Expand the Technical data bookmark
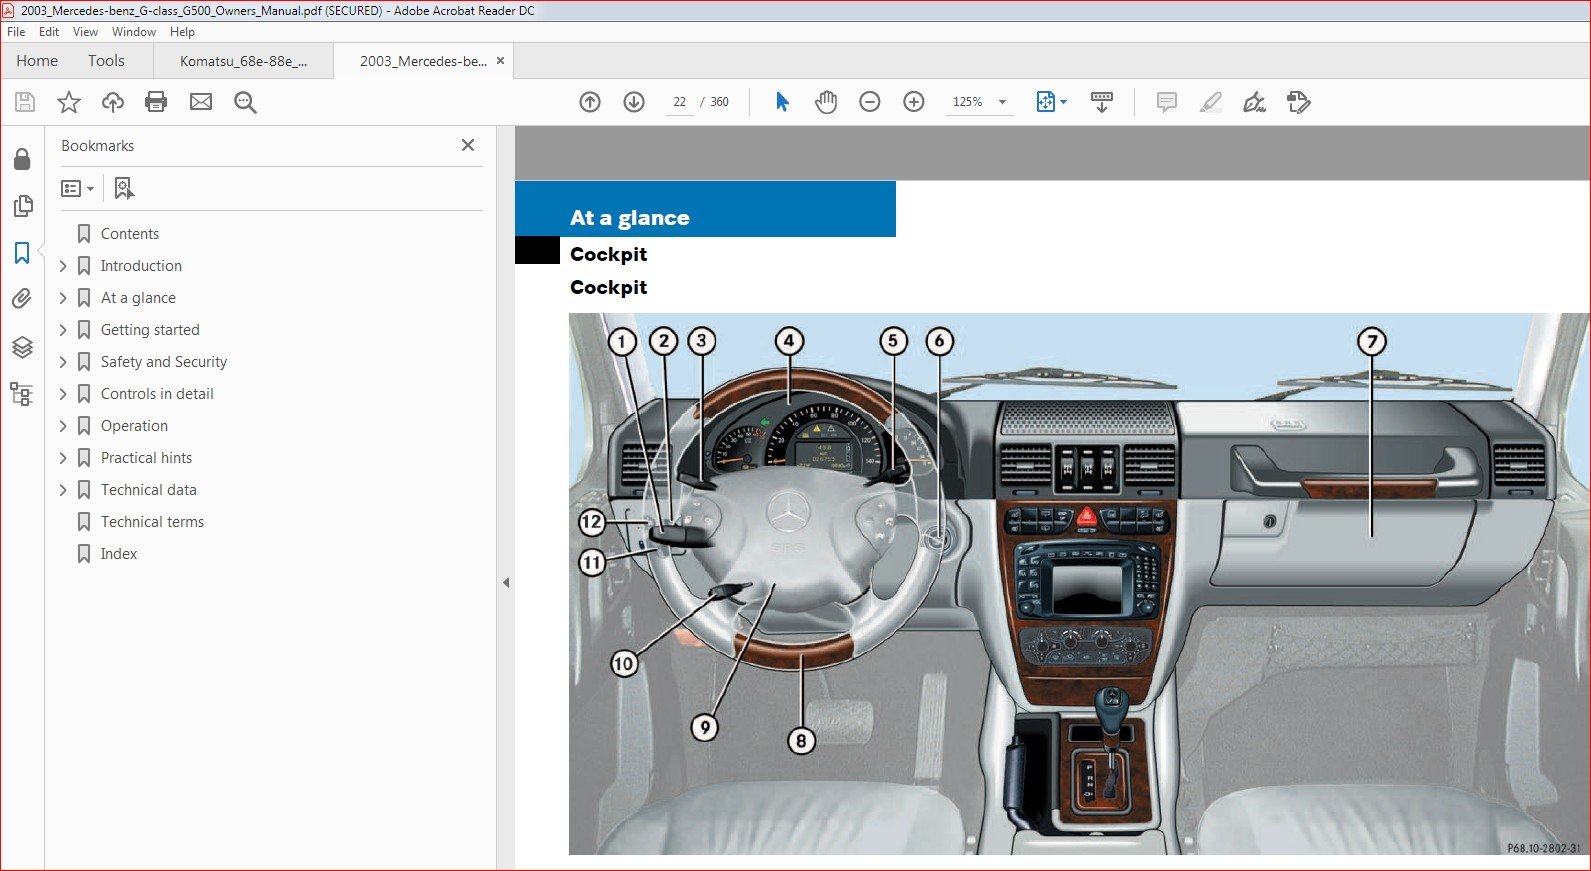 pos(63,490)
